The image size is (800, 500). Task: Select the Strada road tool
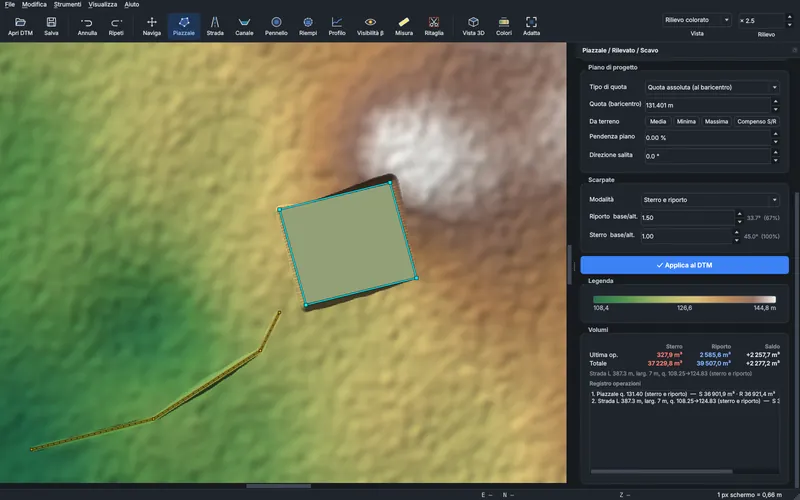(215, 26)
